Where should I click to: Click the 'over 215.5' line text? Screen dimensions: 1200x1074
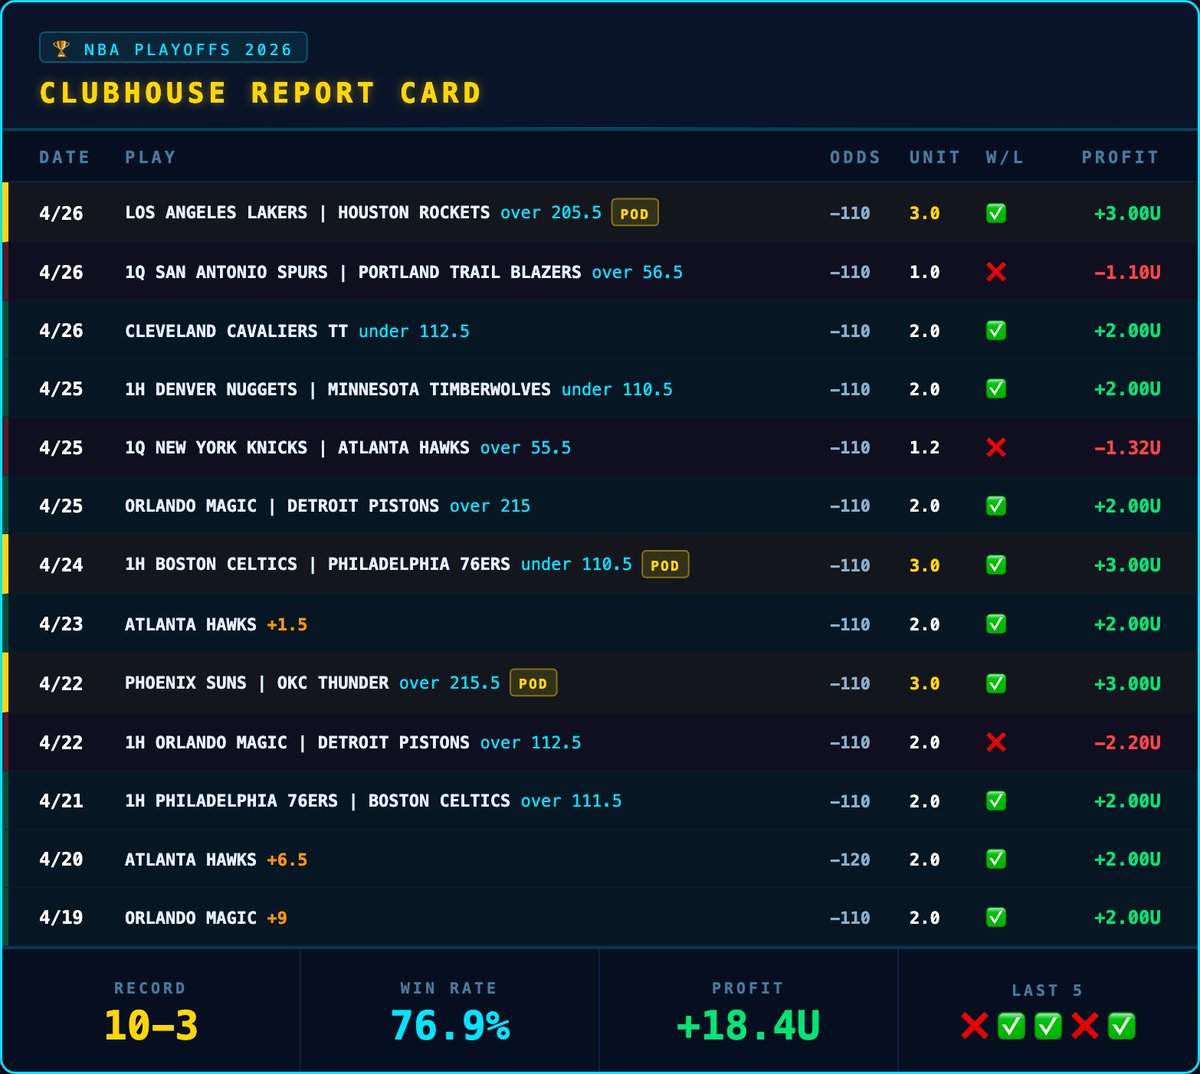(x=450, y=683)
